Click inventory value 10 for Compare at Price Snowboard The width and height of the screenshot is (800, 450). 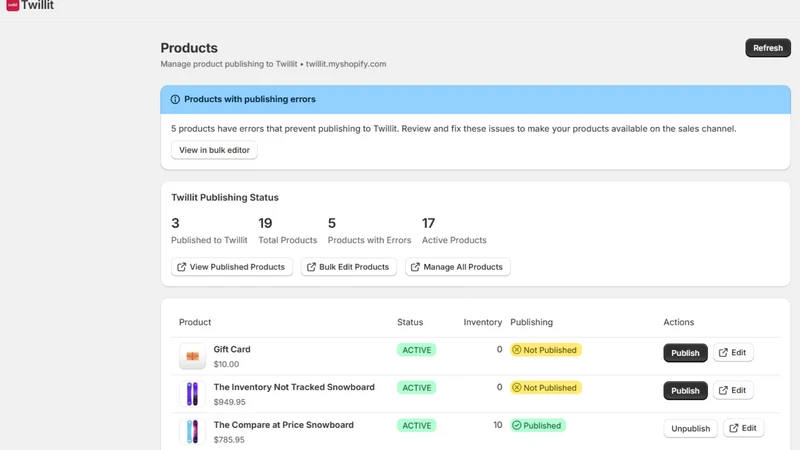[497, 425]
